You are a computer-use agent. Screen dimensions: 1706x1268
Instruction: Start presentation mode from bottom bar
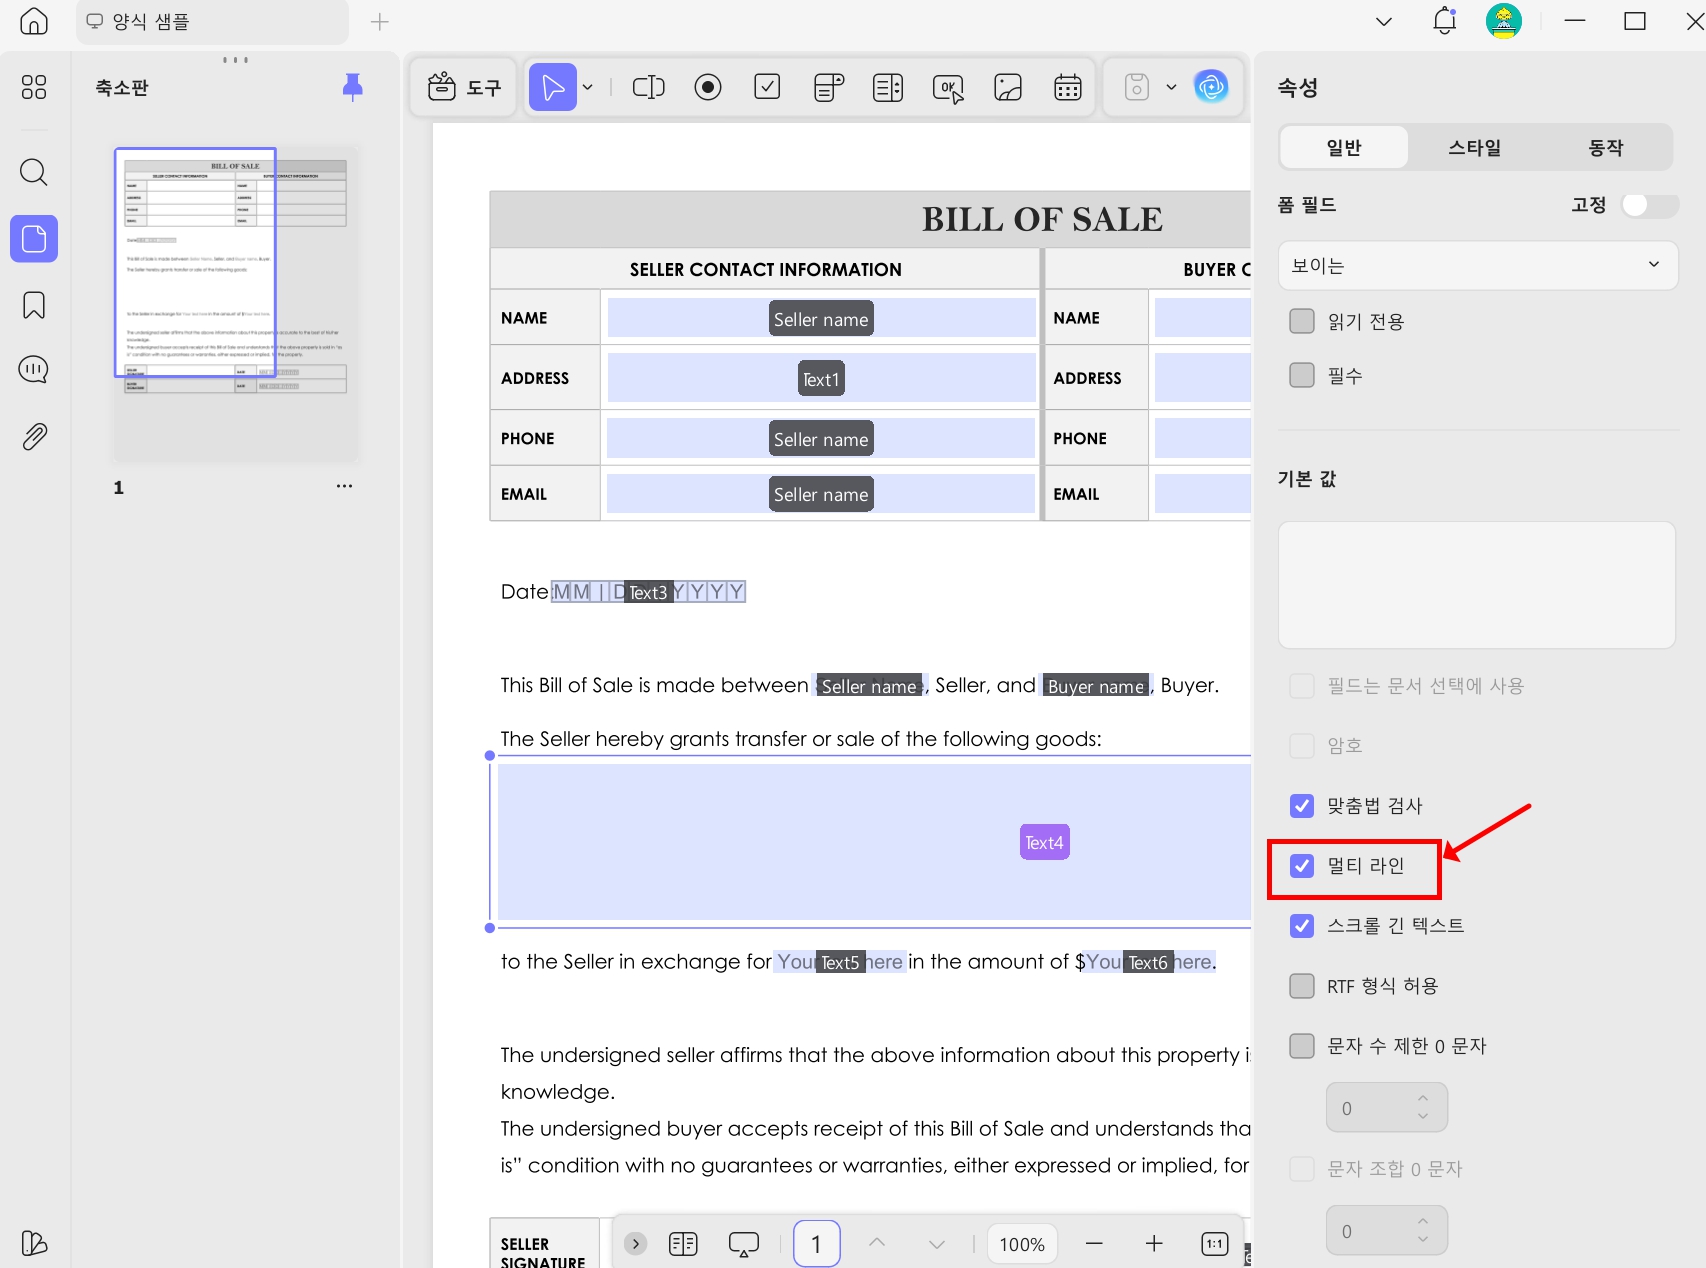click(x=744, y=1244)
